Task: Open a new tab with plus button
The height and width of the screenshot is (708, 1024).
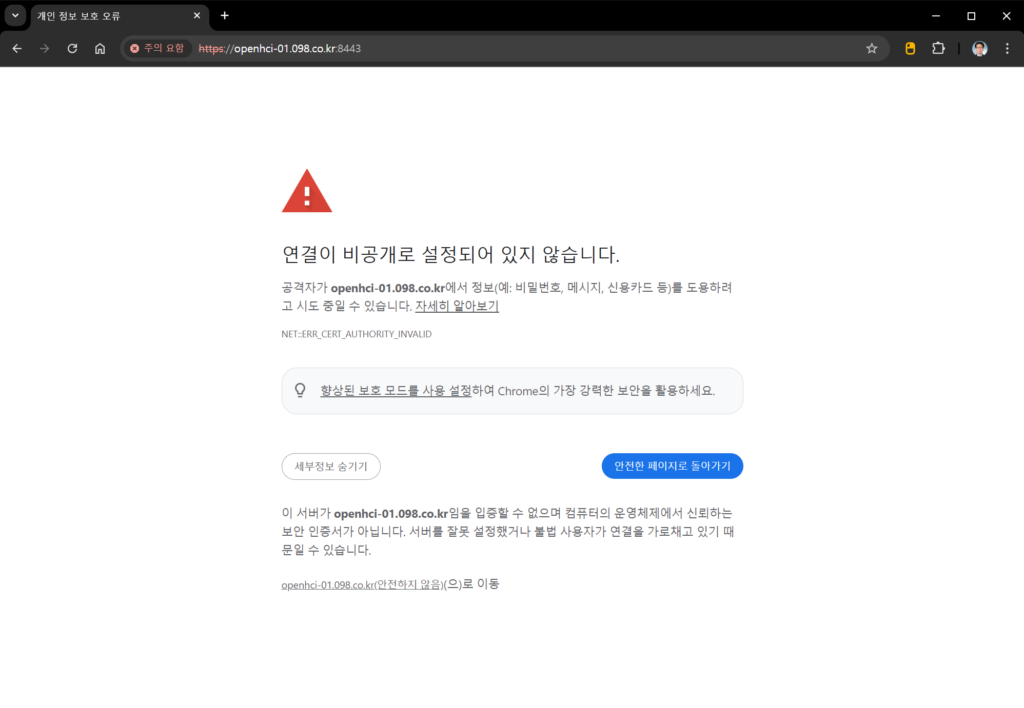Action: pos(225,16)
